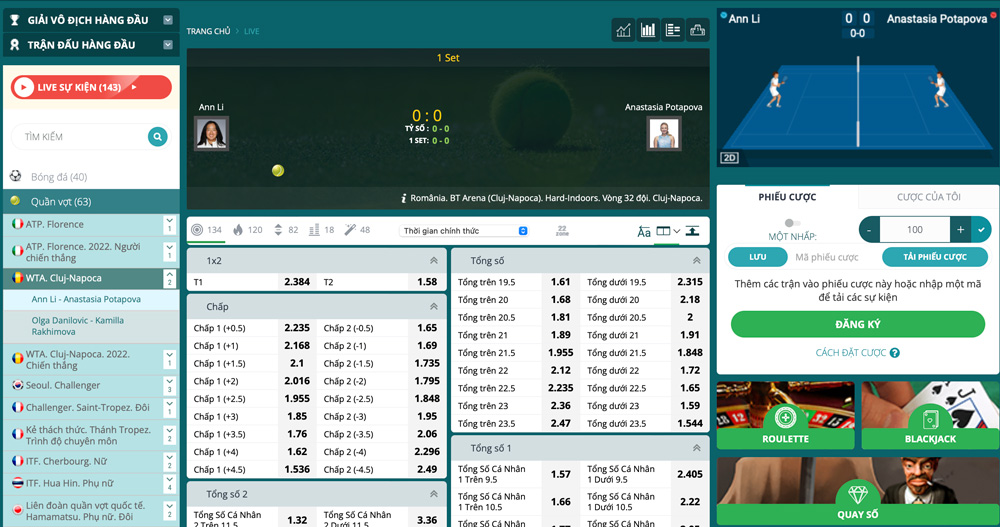
Task: Click the search magnifier button
Action: pos(158,137)
